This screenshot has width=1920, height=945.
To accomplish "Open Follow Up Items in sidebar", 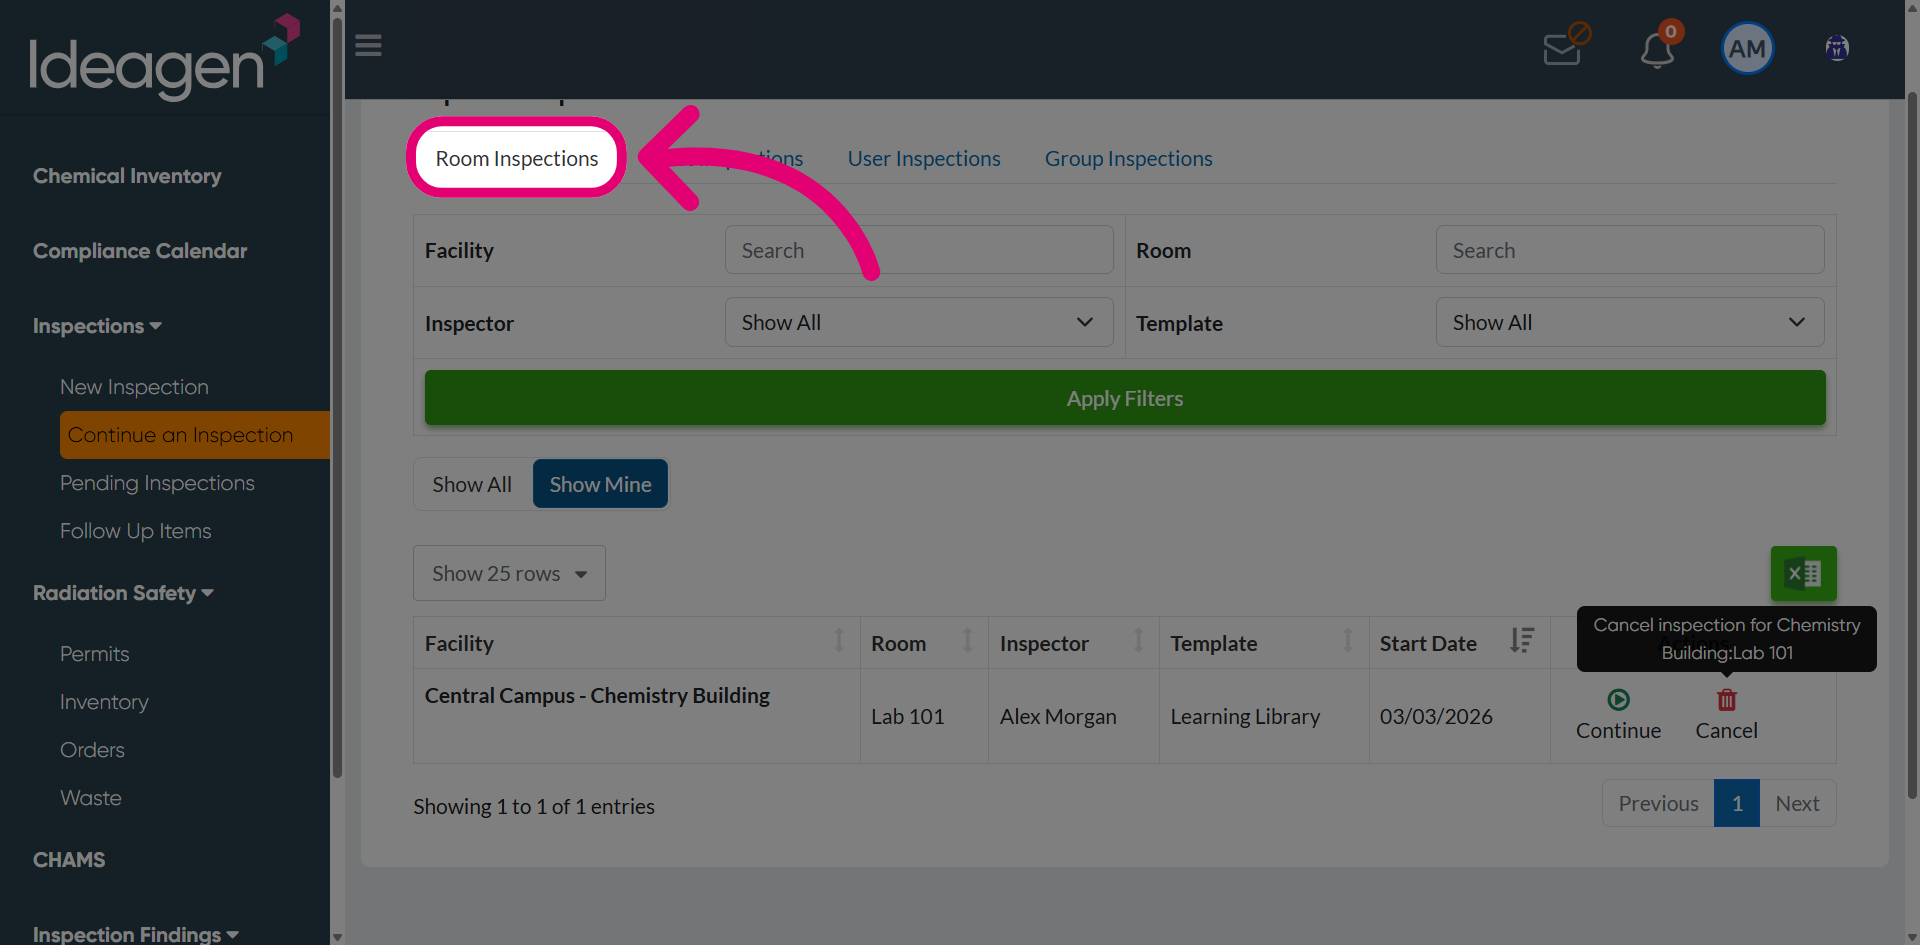I will click(x=136, y=531).
